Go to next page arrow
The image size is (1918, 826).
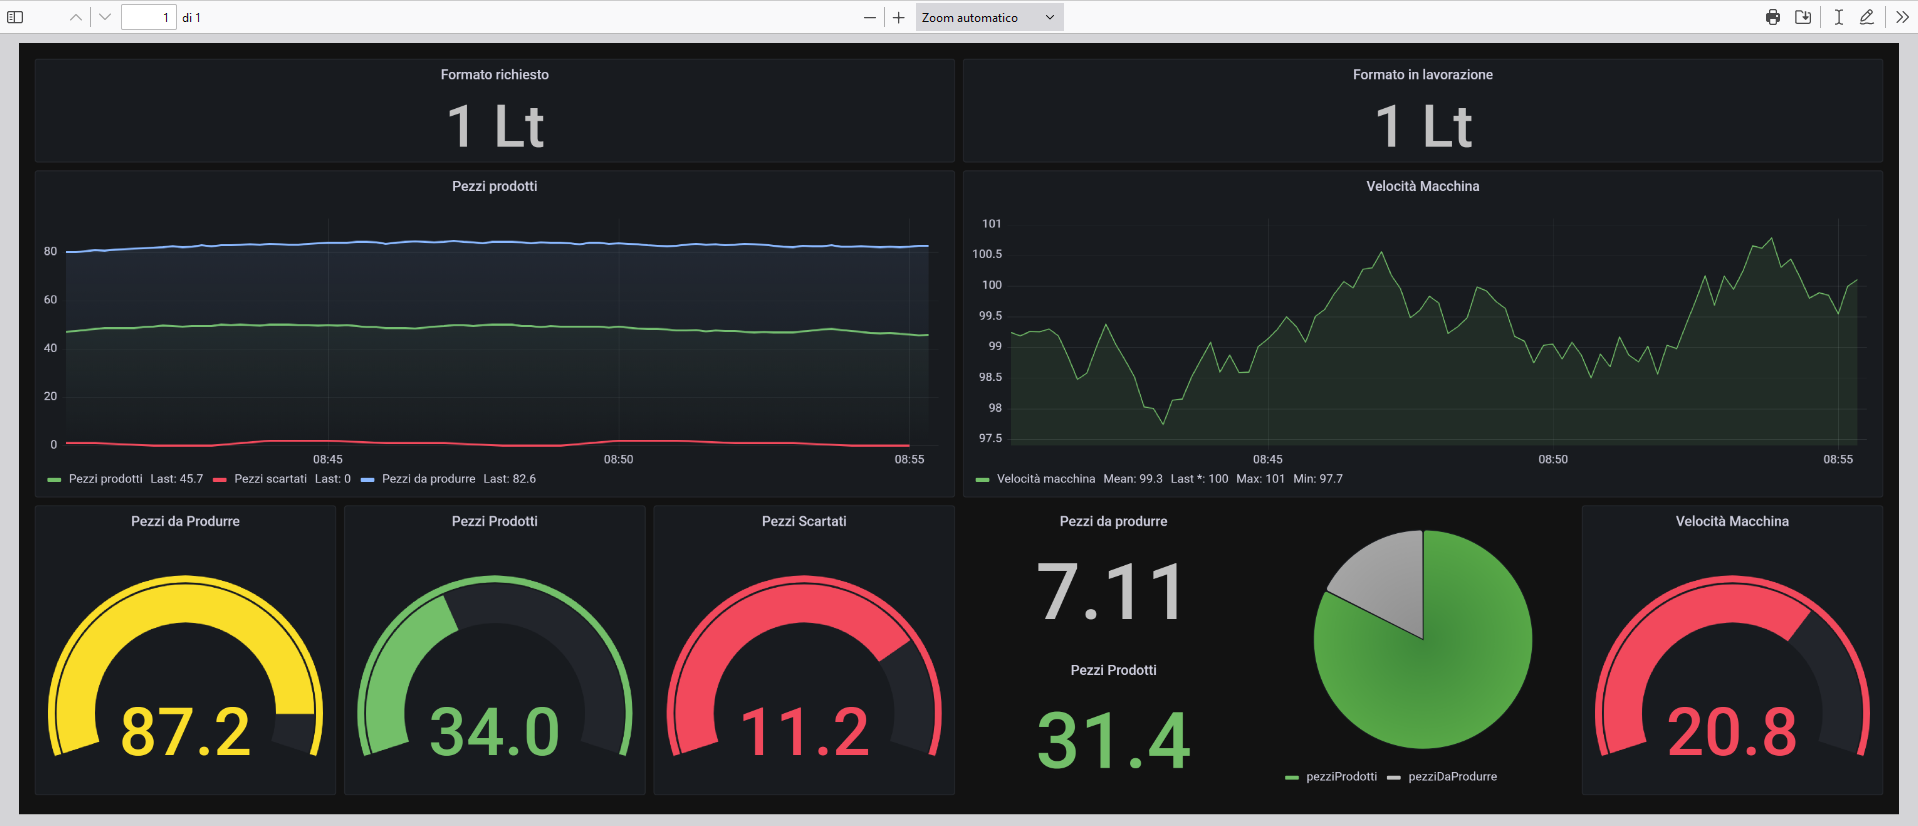[104, 17]
